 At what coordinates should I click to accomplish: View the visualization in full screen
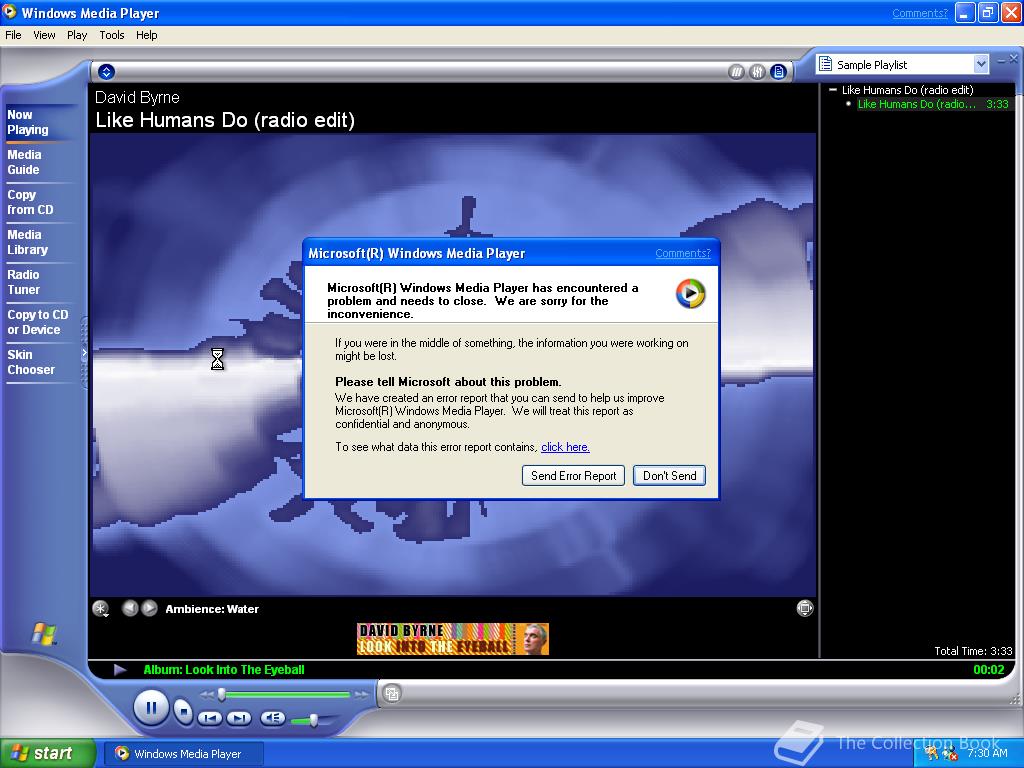click(805, 608)
